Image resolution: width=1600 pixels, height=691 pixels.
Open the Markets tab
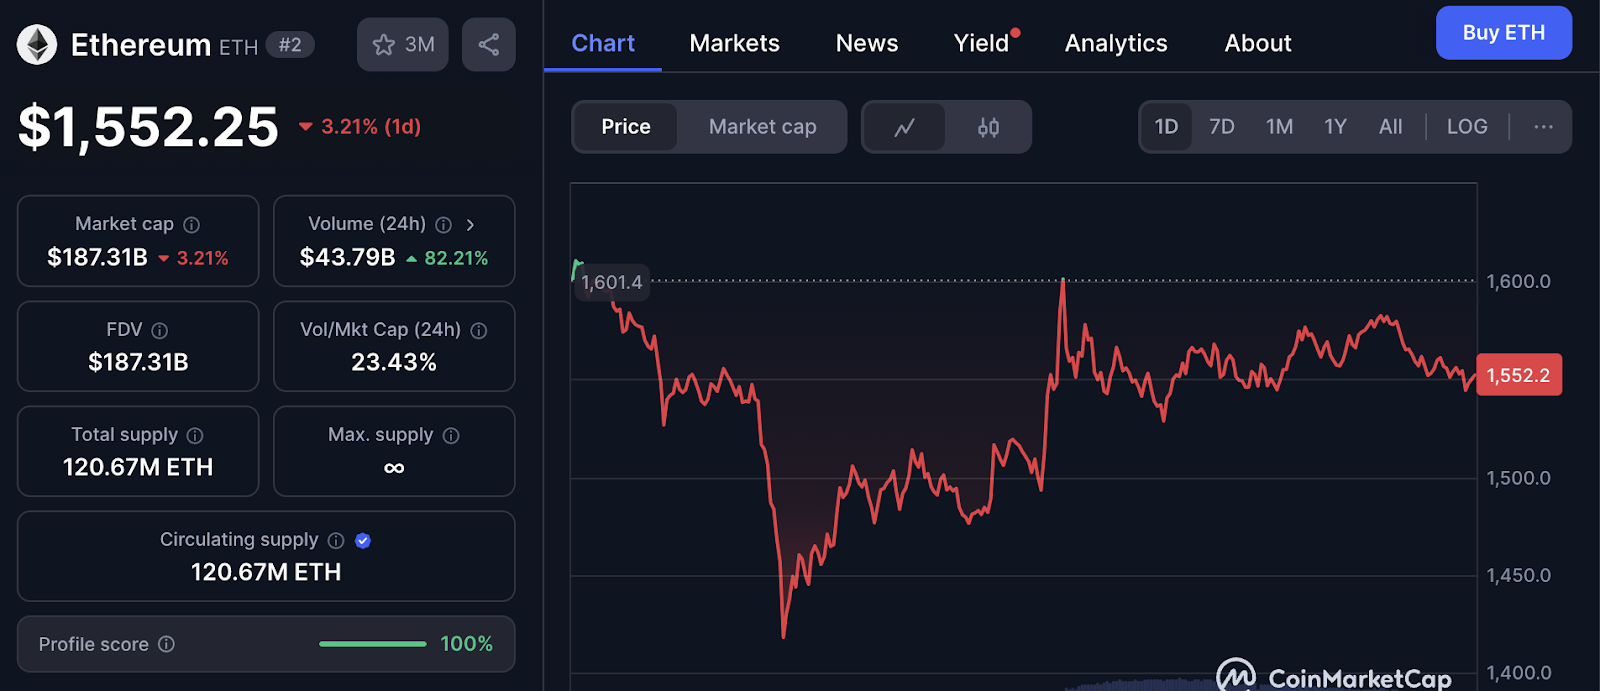pos(734,43)
